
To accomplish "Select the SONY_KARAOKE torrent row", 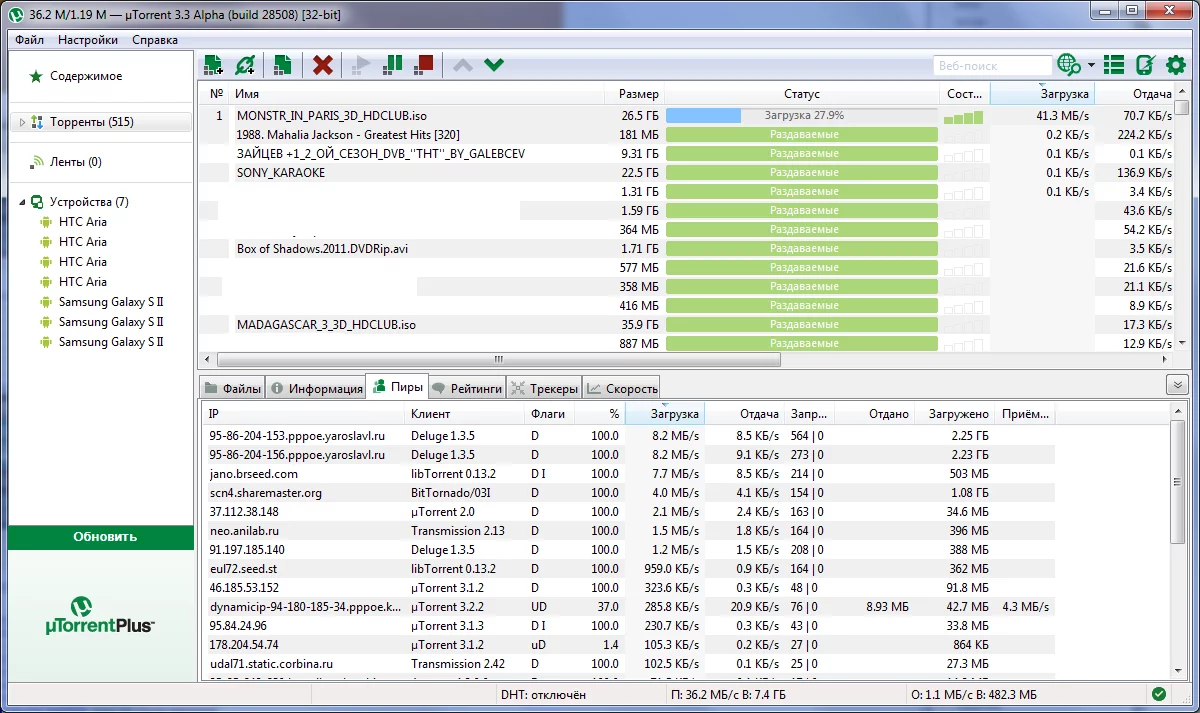I will pyautogui.click(x=280, y=173).
